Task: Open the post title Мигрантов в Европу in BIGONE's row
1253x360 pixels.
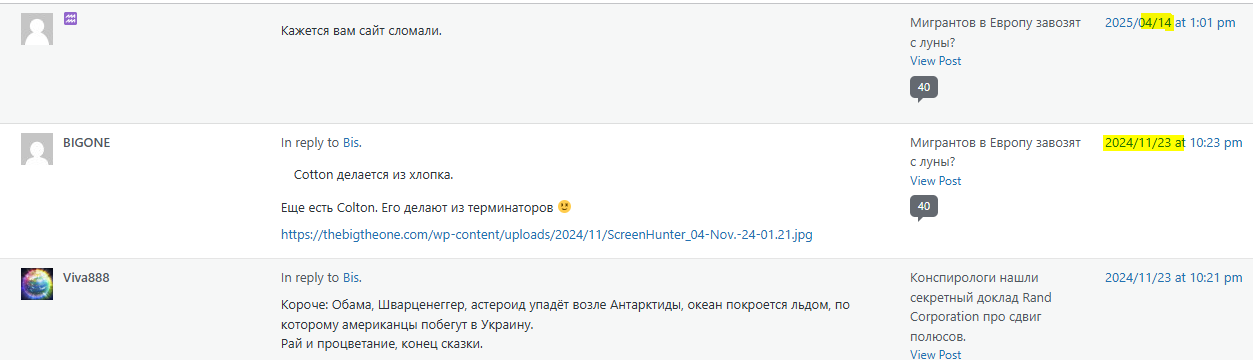Action: click(995, 152)
